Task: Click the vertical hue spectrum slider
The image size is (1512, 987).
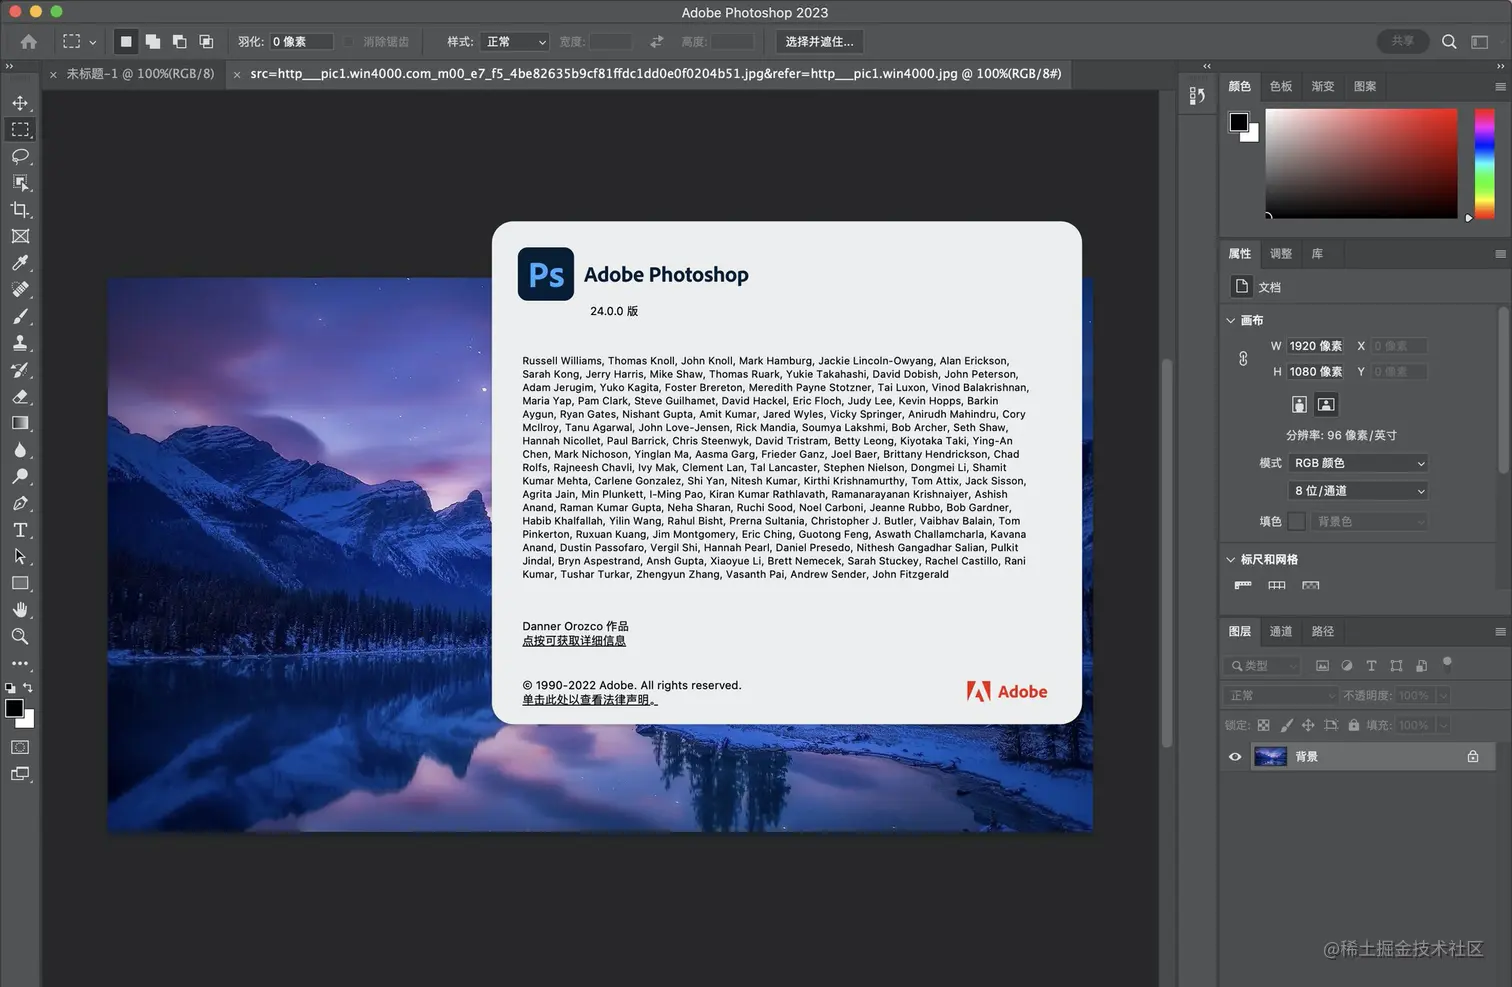Action: pyautogui.click(x=1484, y=163)
